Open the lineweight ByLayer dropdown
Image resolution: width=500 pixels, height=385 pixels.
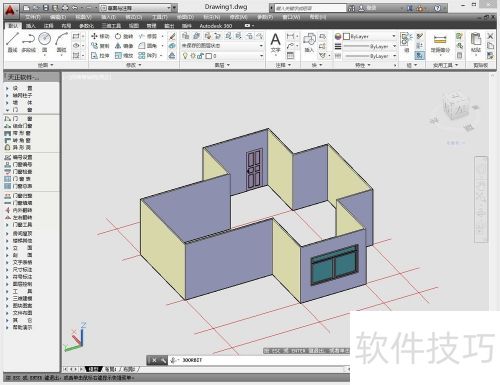(x=369, y=46)
